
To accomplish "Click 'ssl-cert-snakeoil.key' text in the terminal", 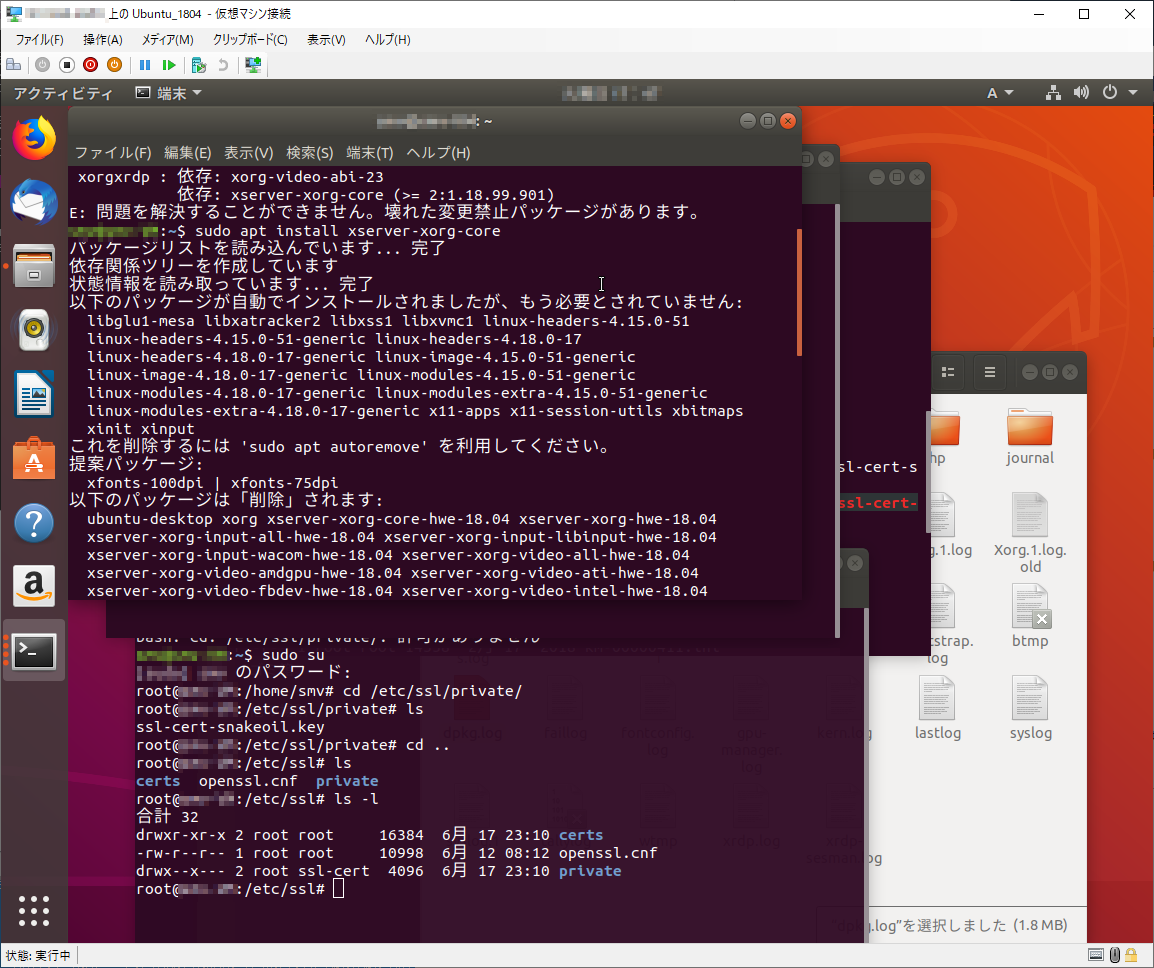I will point(230,727).
